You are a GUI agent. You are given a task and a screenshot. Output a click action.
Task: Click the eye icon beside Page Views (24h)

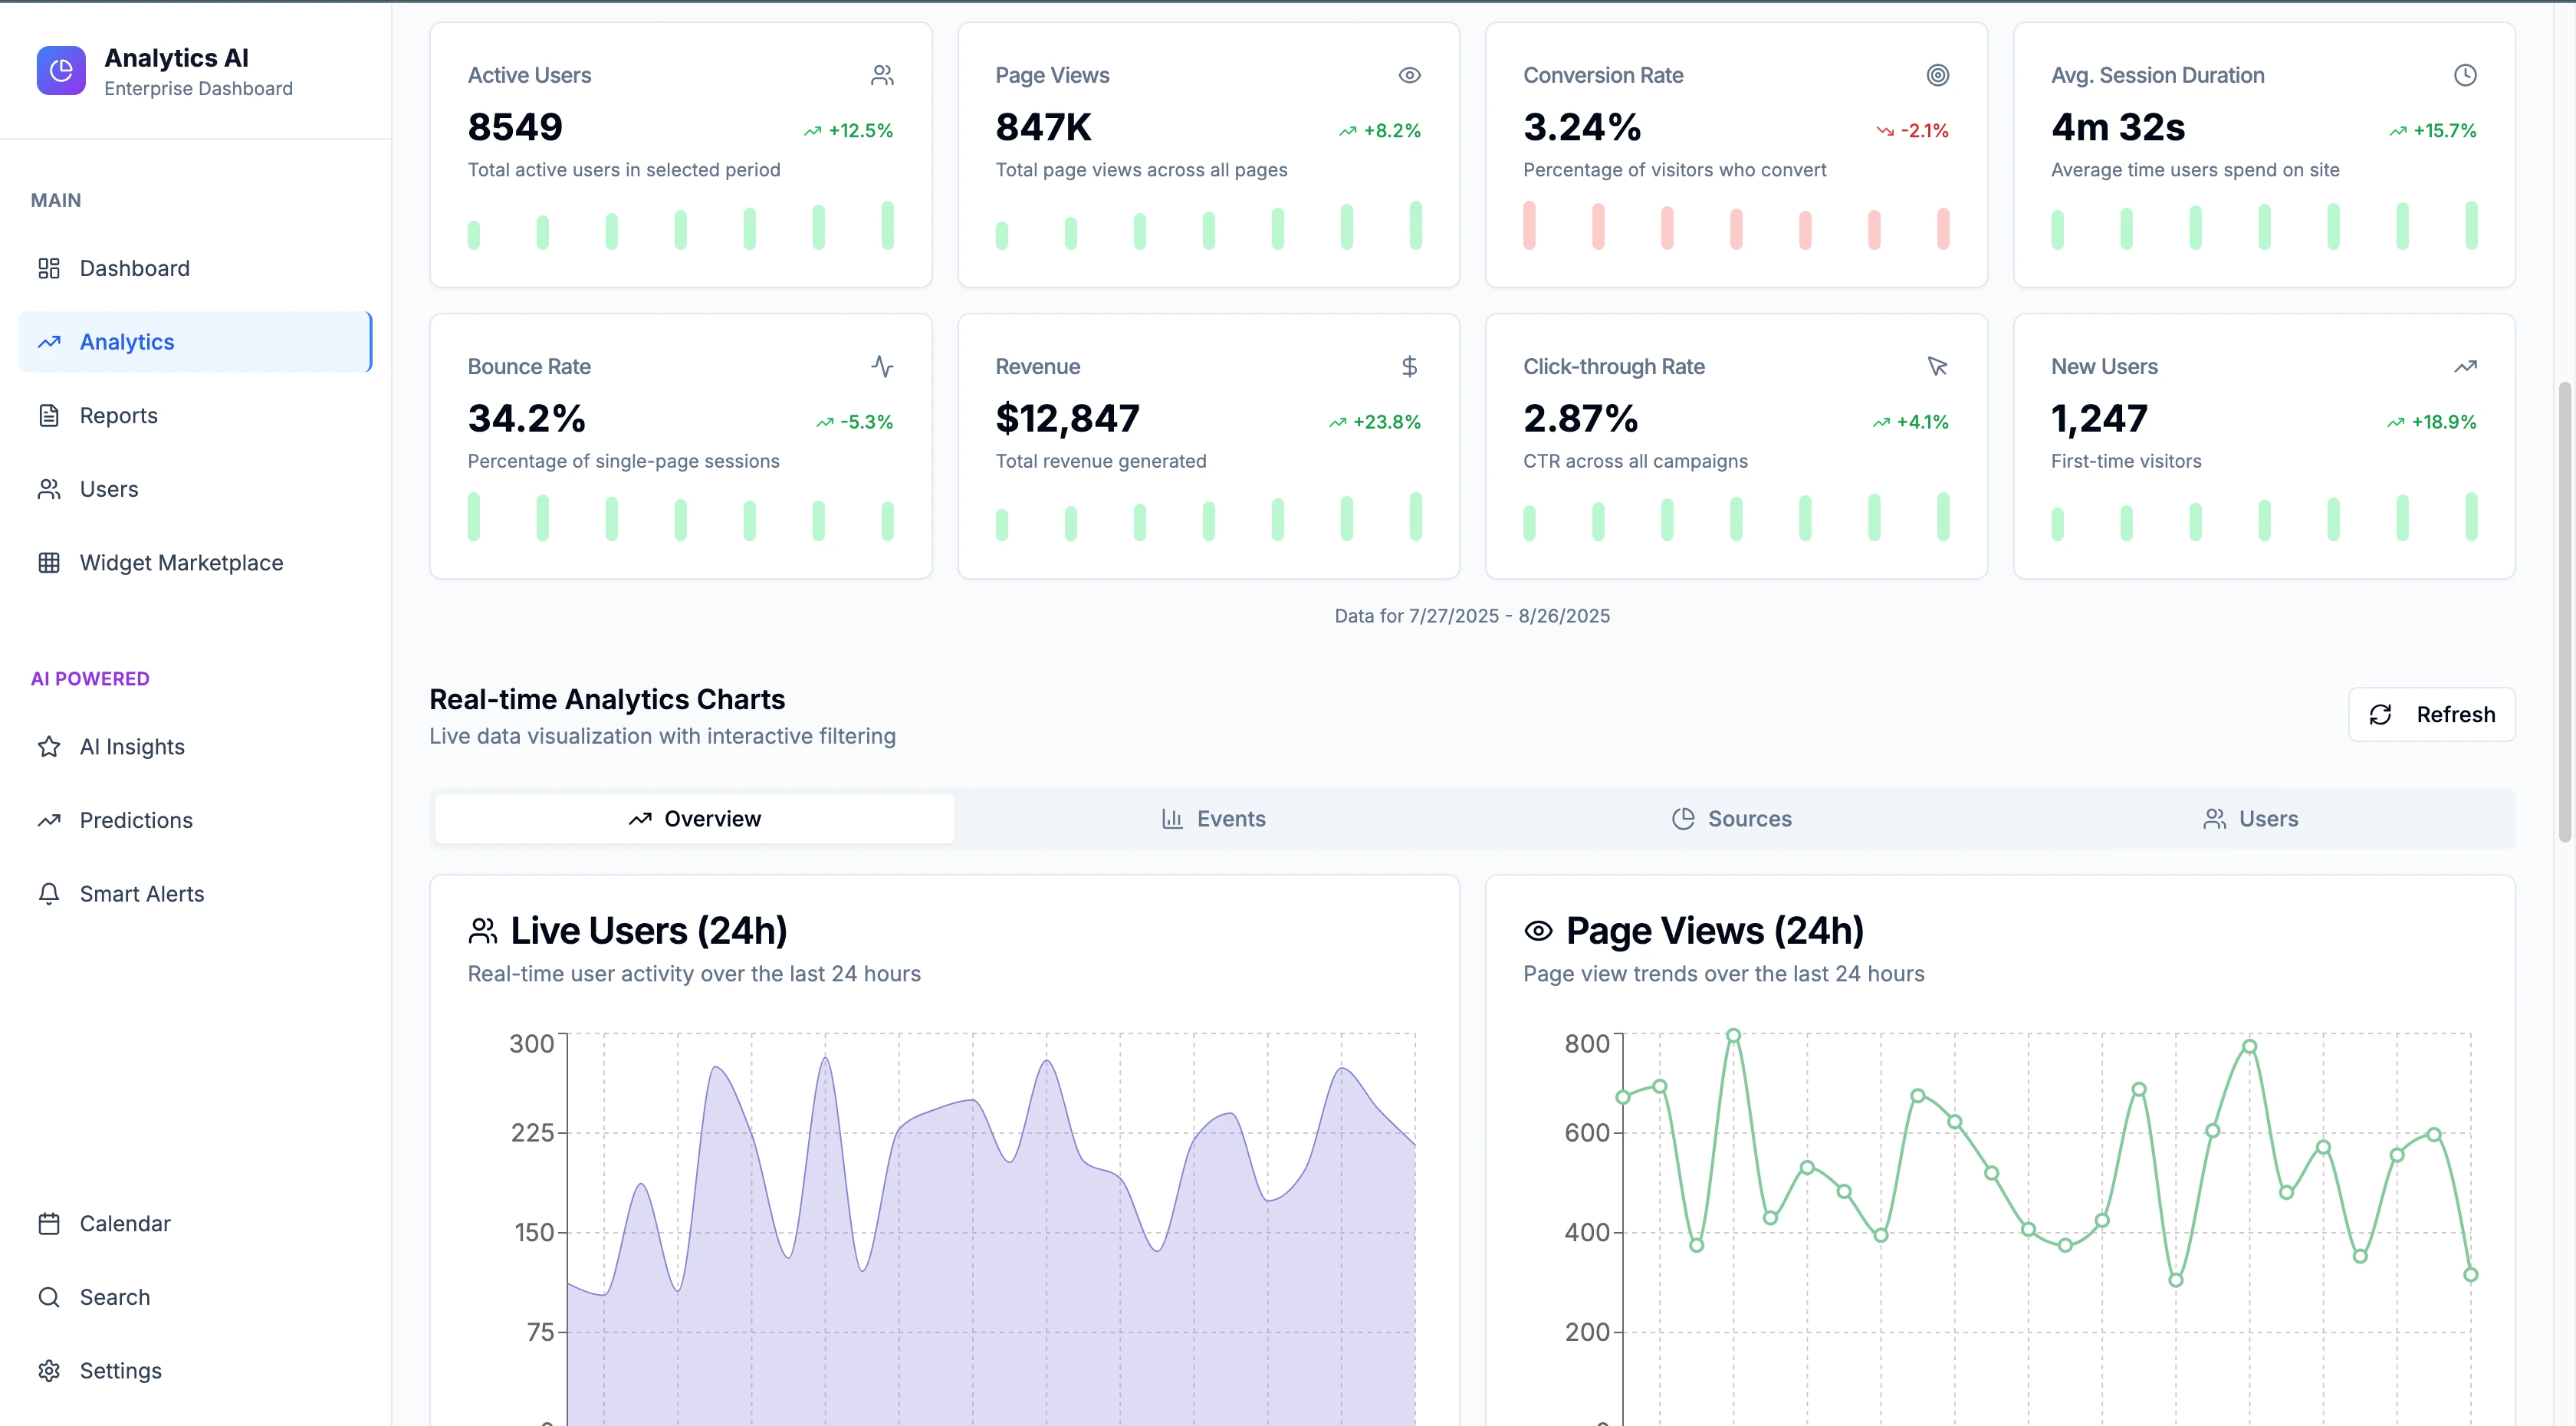(x=1538, y=931)
